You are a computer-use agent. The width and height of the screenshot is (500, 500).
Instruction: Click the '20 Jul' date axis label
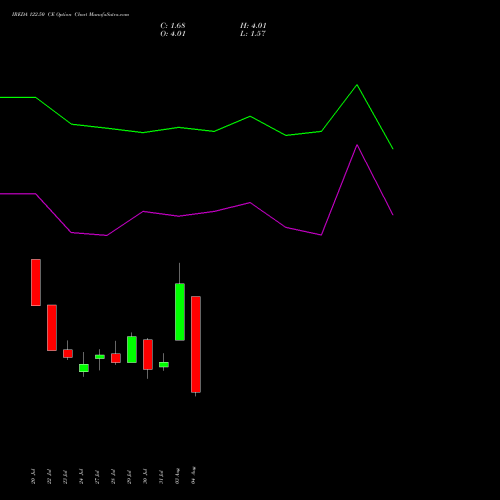[33, 476]
